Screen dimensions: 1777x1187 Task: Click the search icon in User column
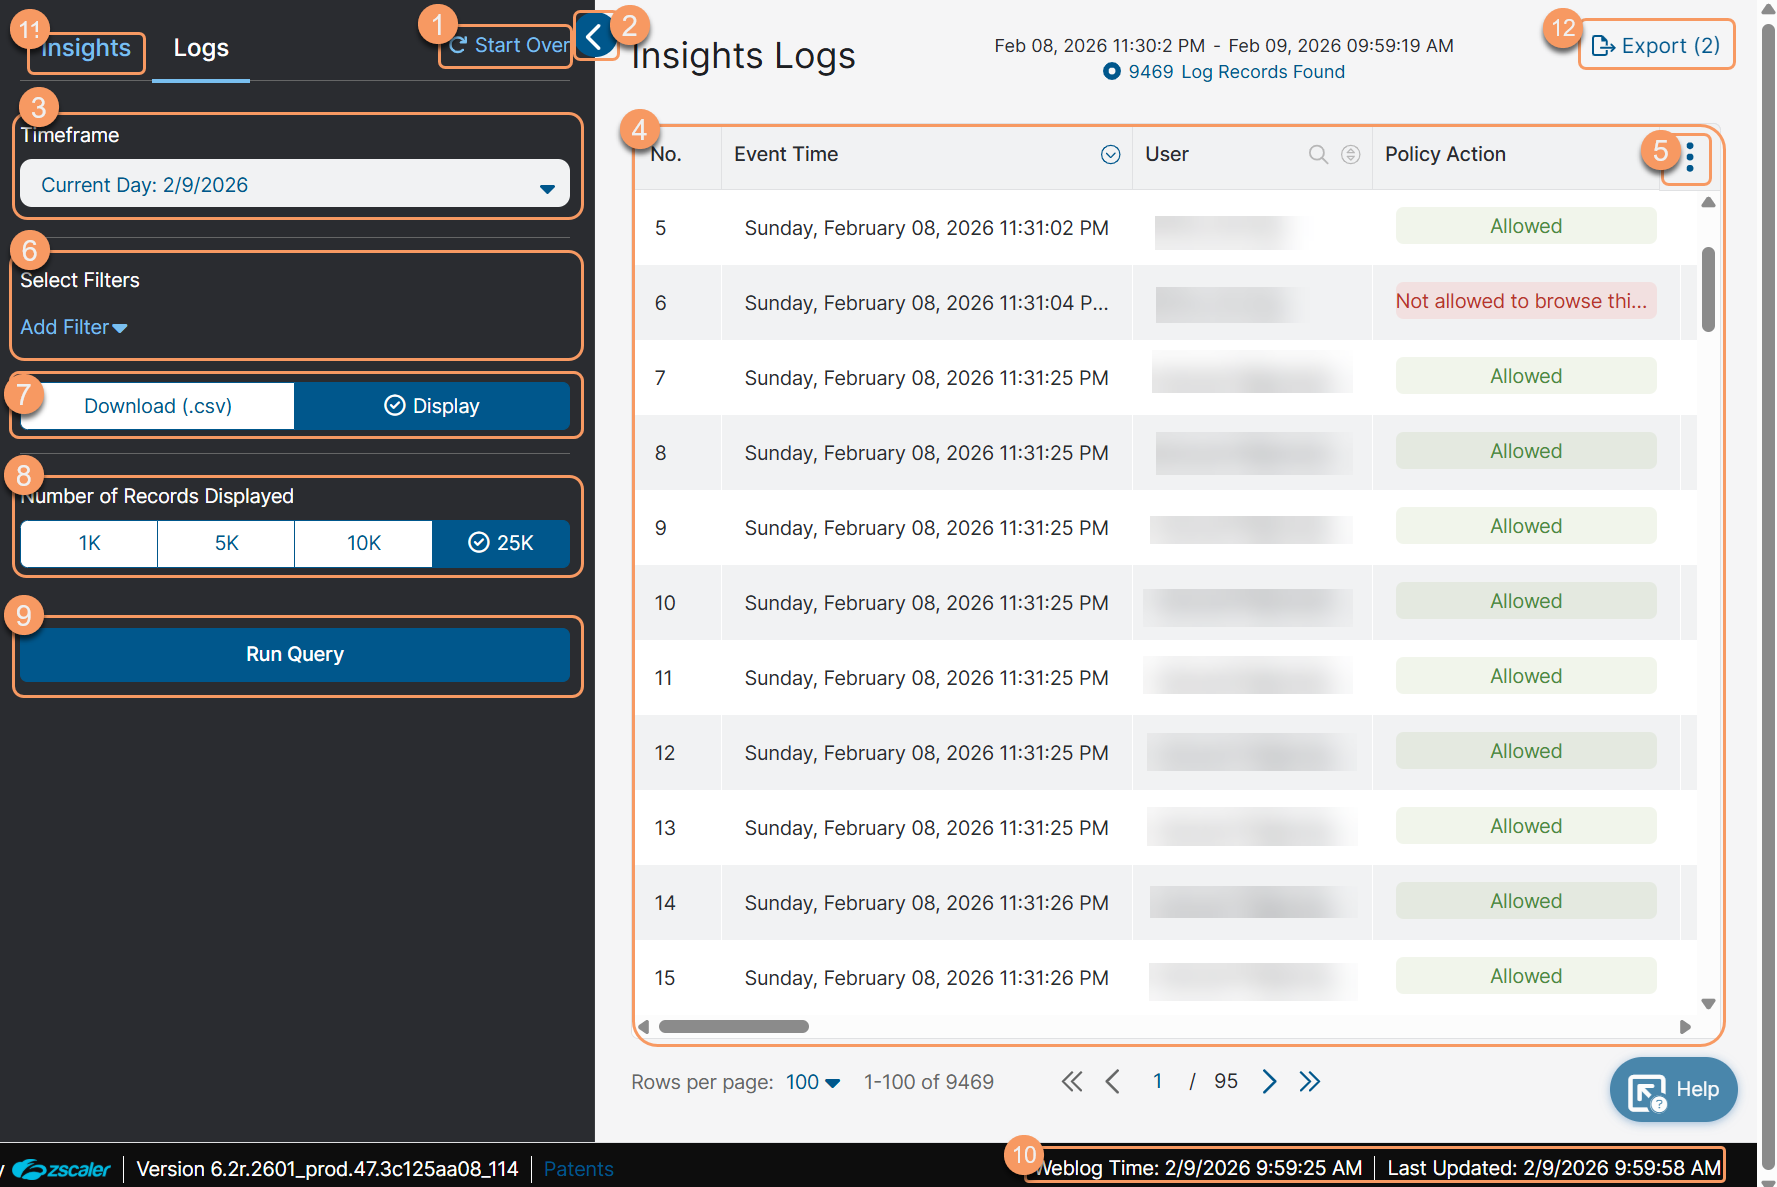1318,154
